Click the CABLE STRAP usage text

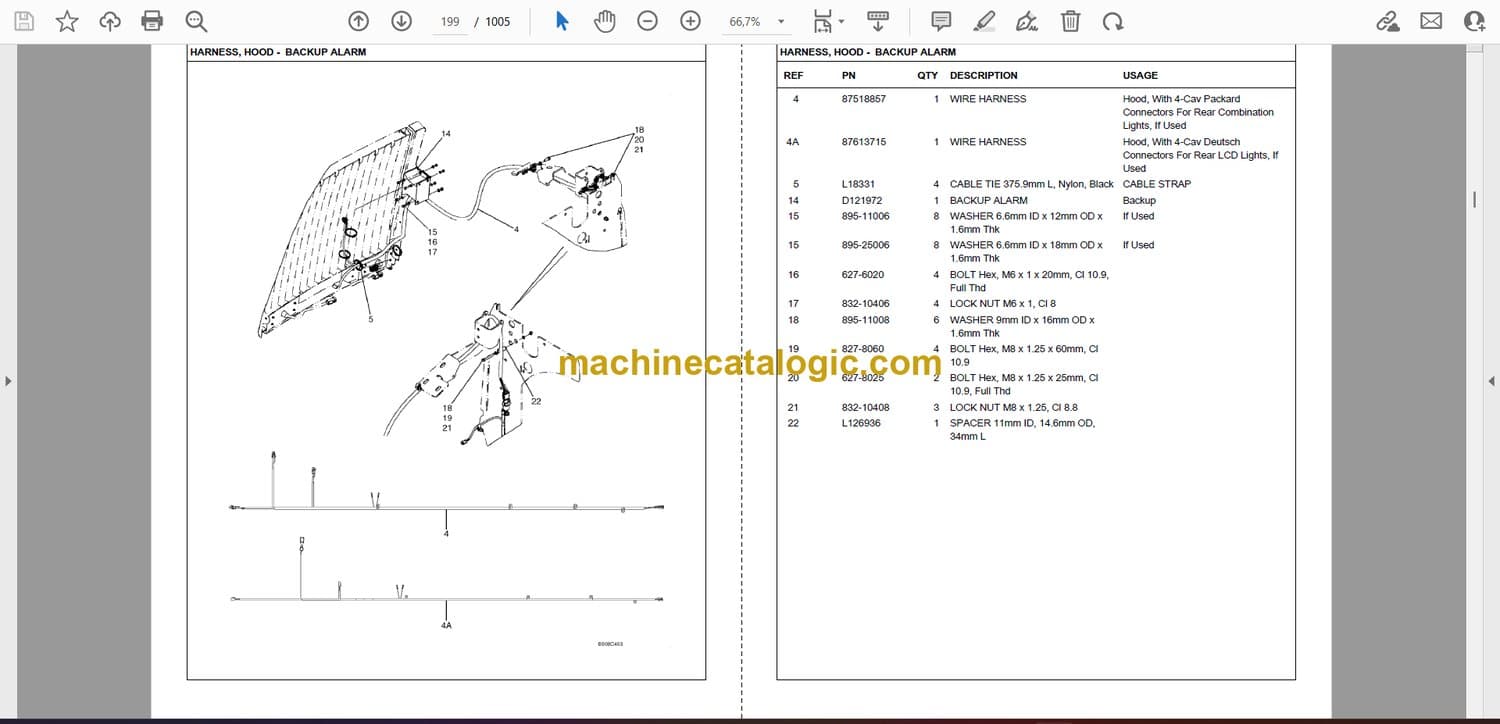pyautogui.click(x=1157, y=184)
